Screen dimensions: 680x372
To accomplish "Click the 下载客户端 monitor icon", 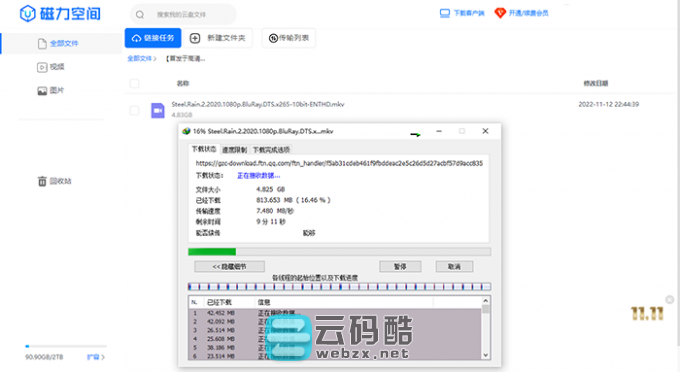I will [445, 13].
